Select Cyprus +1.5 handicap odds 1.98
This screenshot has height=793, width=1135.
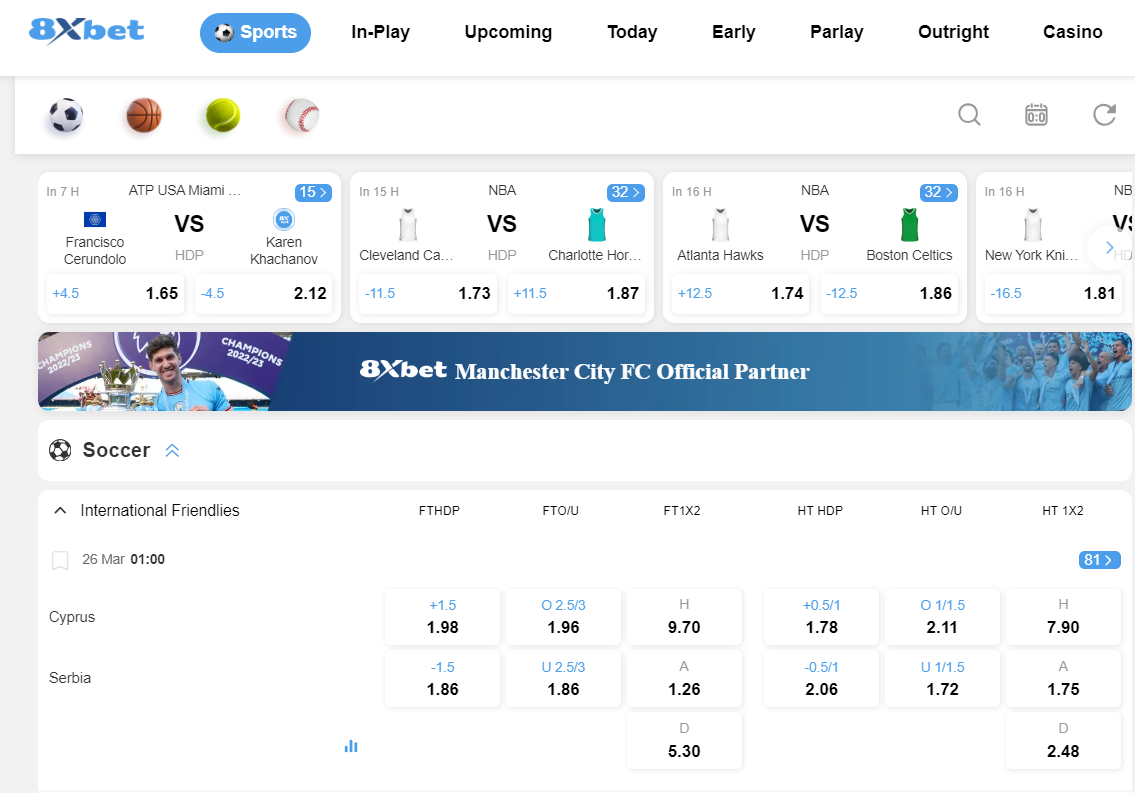coord(442,617)
